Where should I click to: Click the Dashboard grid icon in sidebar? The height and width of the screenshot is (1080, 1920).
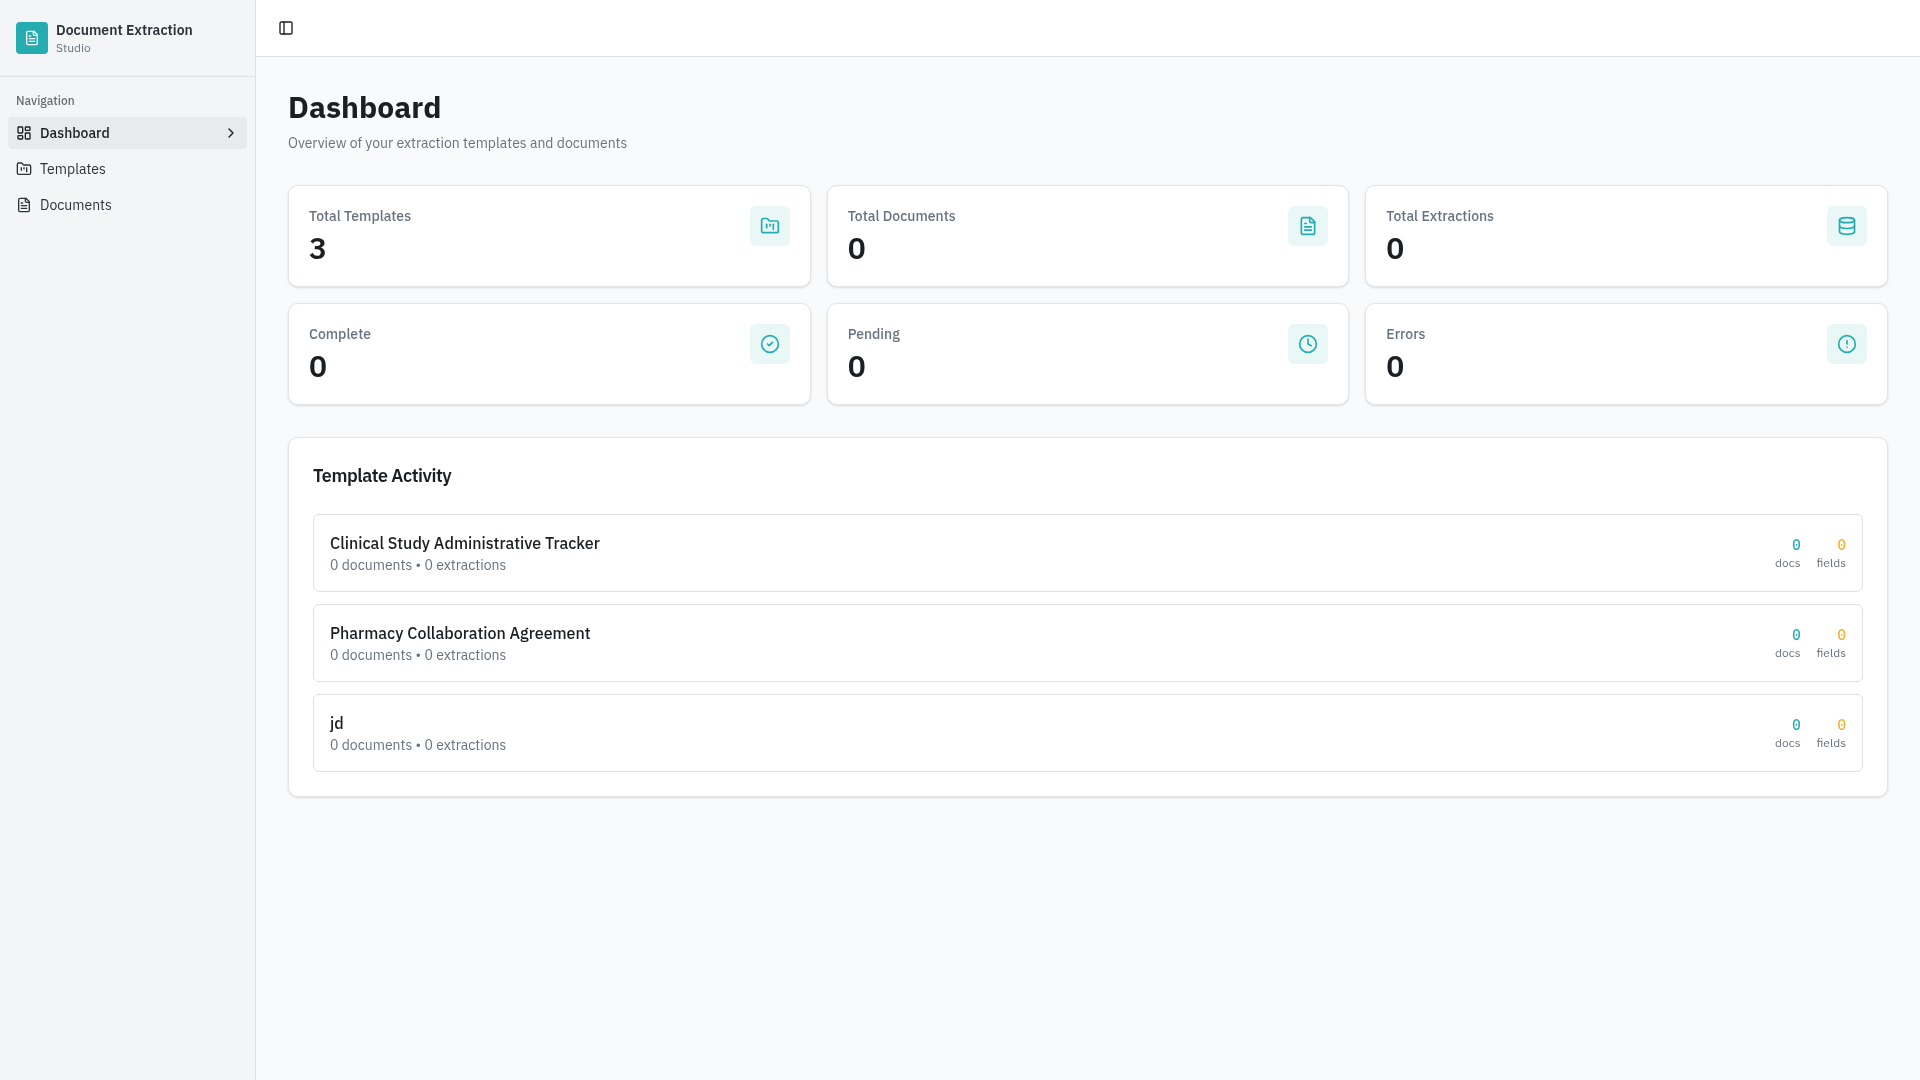24,133
